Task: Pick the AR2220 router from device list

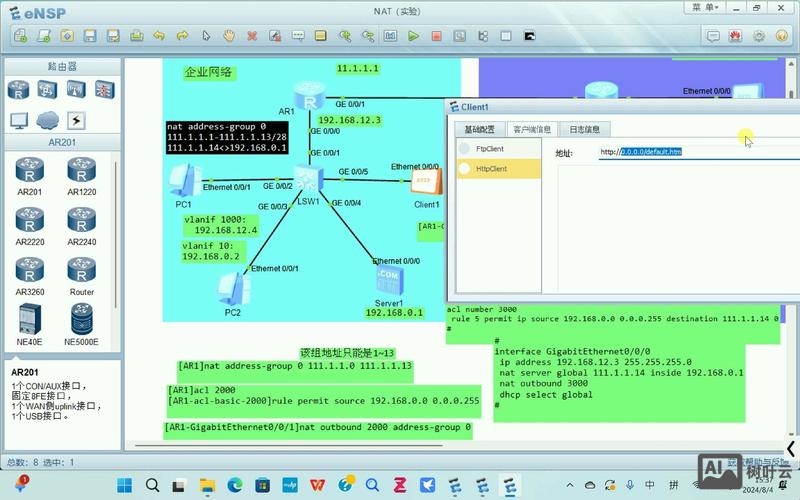Action: 30,224
